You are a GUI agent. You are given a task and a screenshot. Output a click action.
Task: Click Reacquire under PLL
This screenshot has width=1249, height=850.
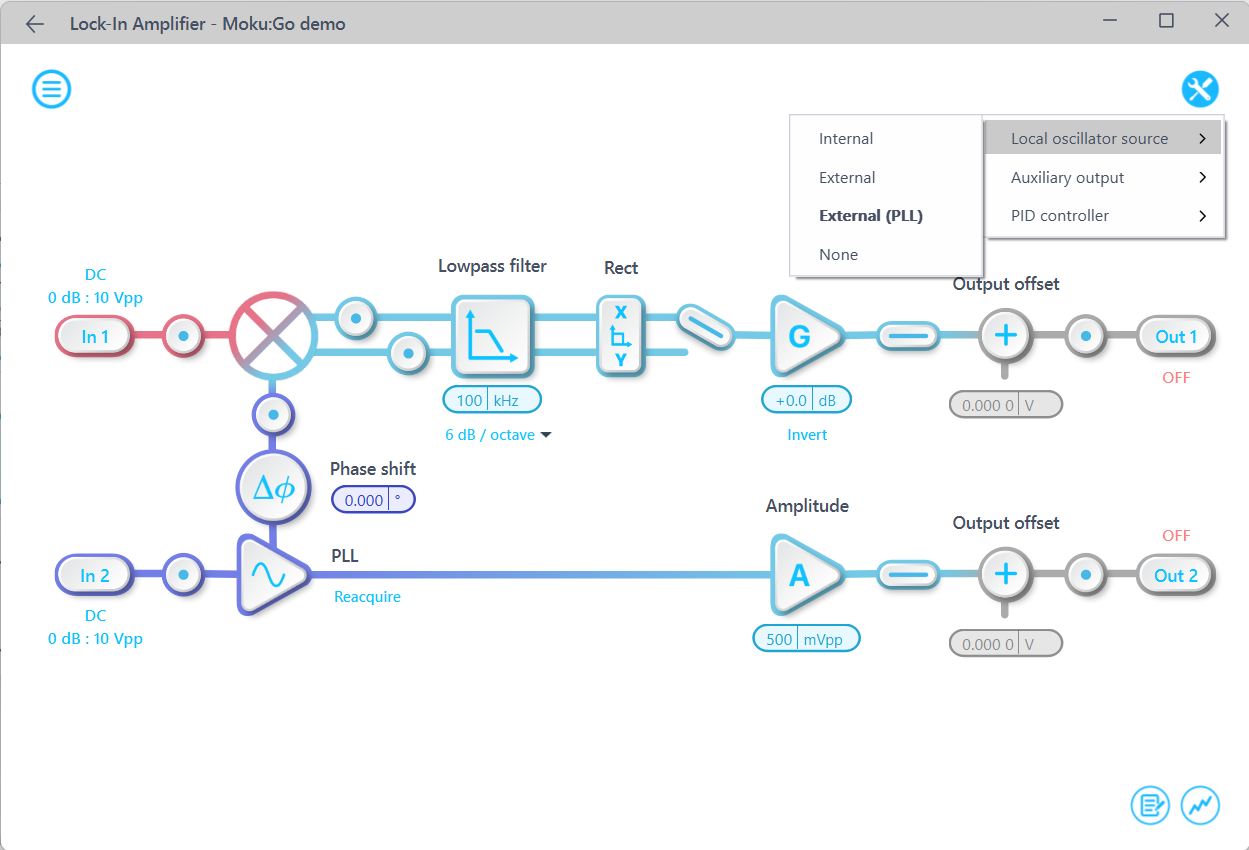tap(367, 597)
